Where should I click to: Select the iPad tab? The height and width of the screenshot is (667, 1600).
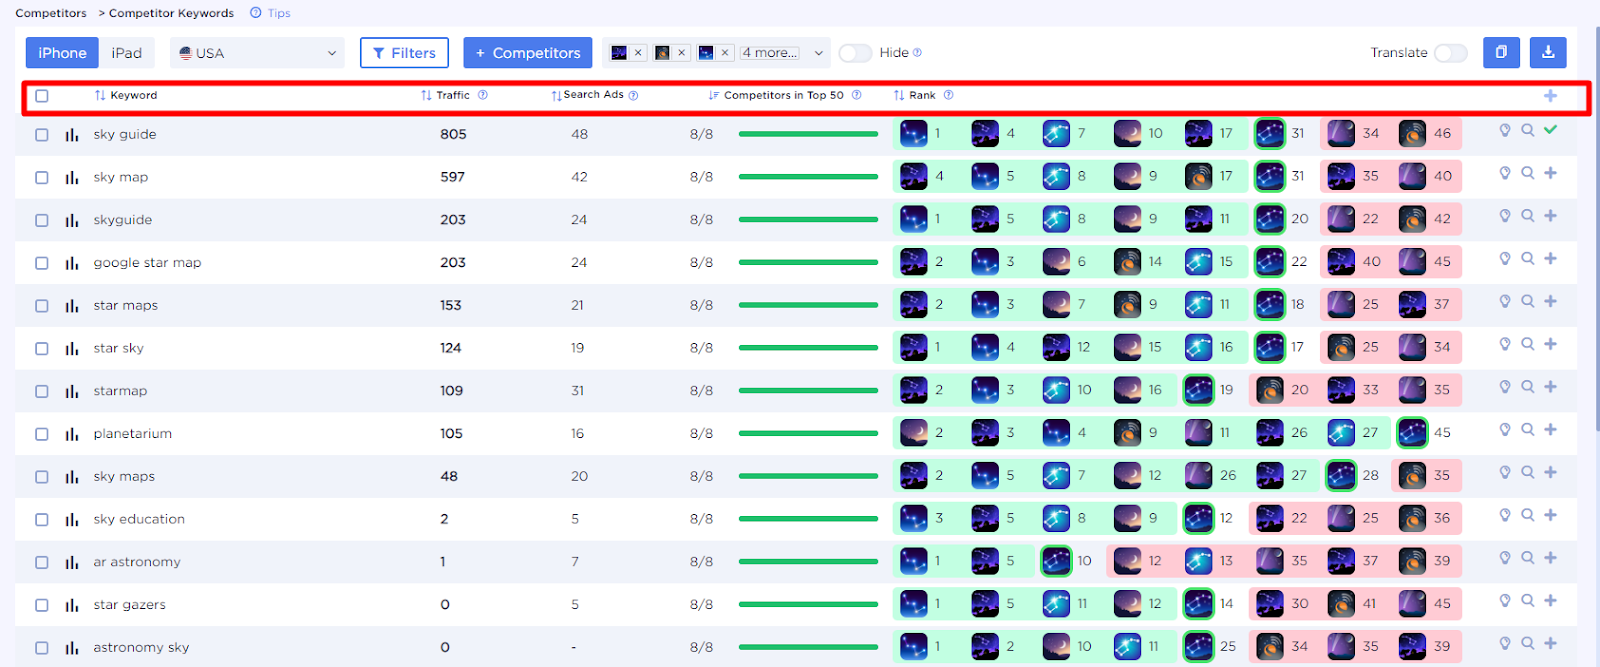127,53
